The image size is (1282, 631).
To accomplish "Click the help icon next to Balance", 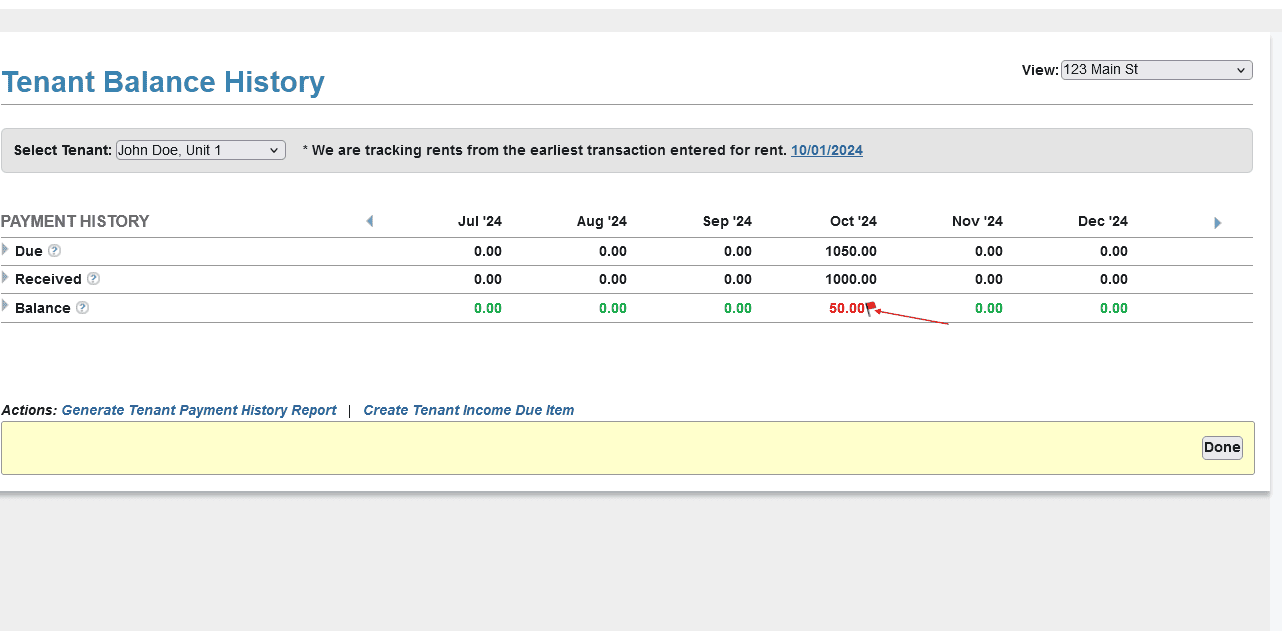I will pyautogui.click(x=83, y=308).
